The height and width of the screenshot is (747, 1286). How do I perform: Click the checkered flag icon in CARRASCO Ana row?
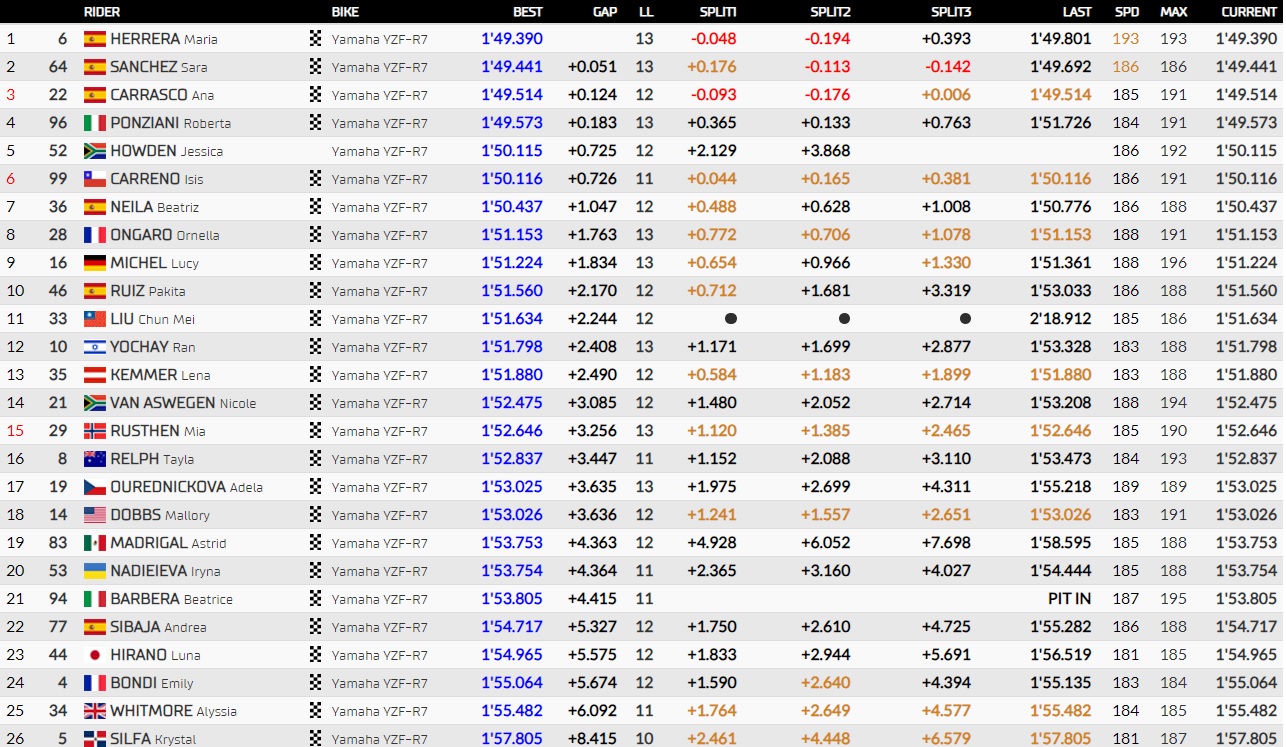tap(316, 95)
